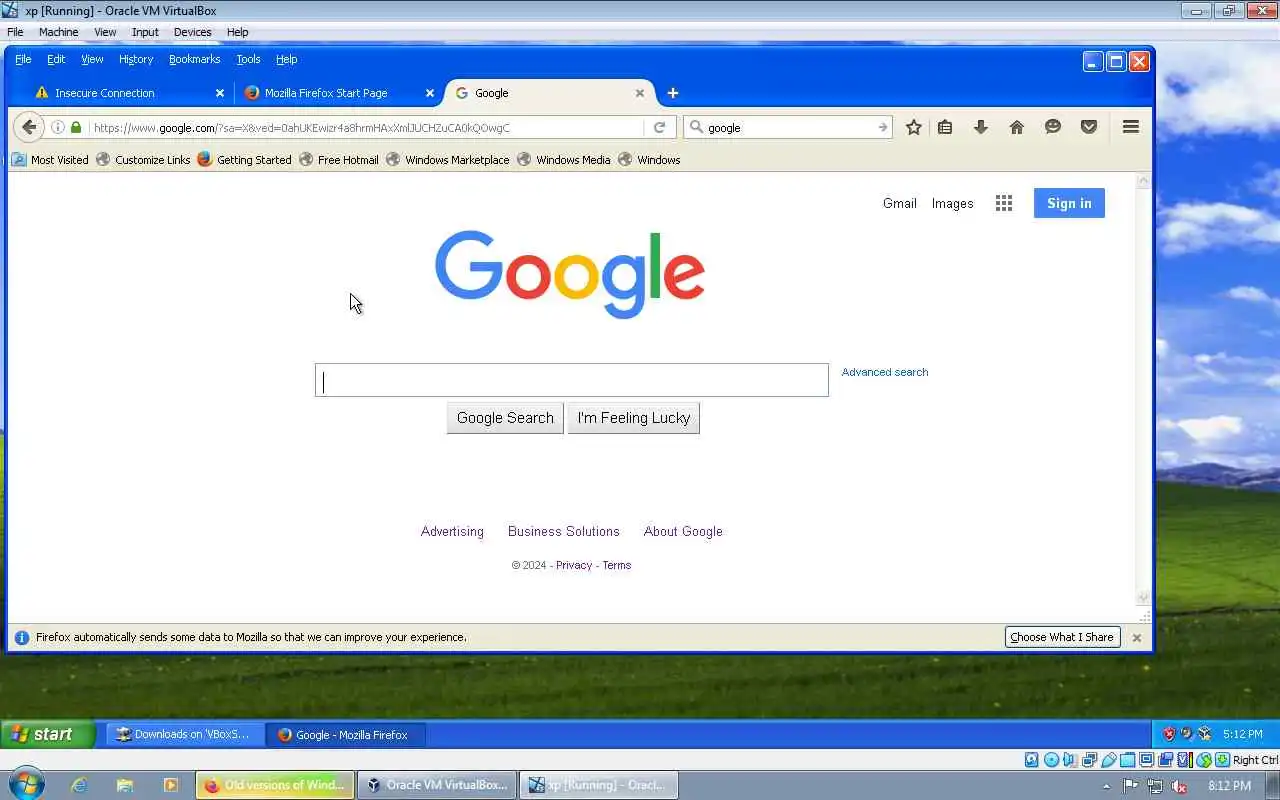Dismiss the Firefox data notification bar

[1136, 637]
